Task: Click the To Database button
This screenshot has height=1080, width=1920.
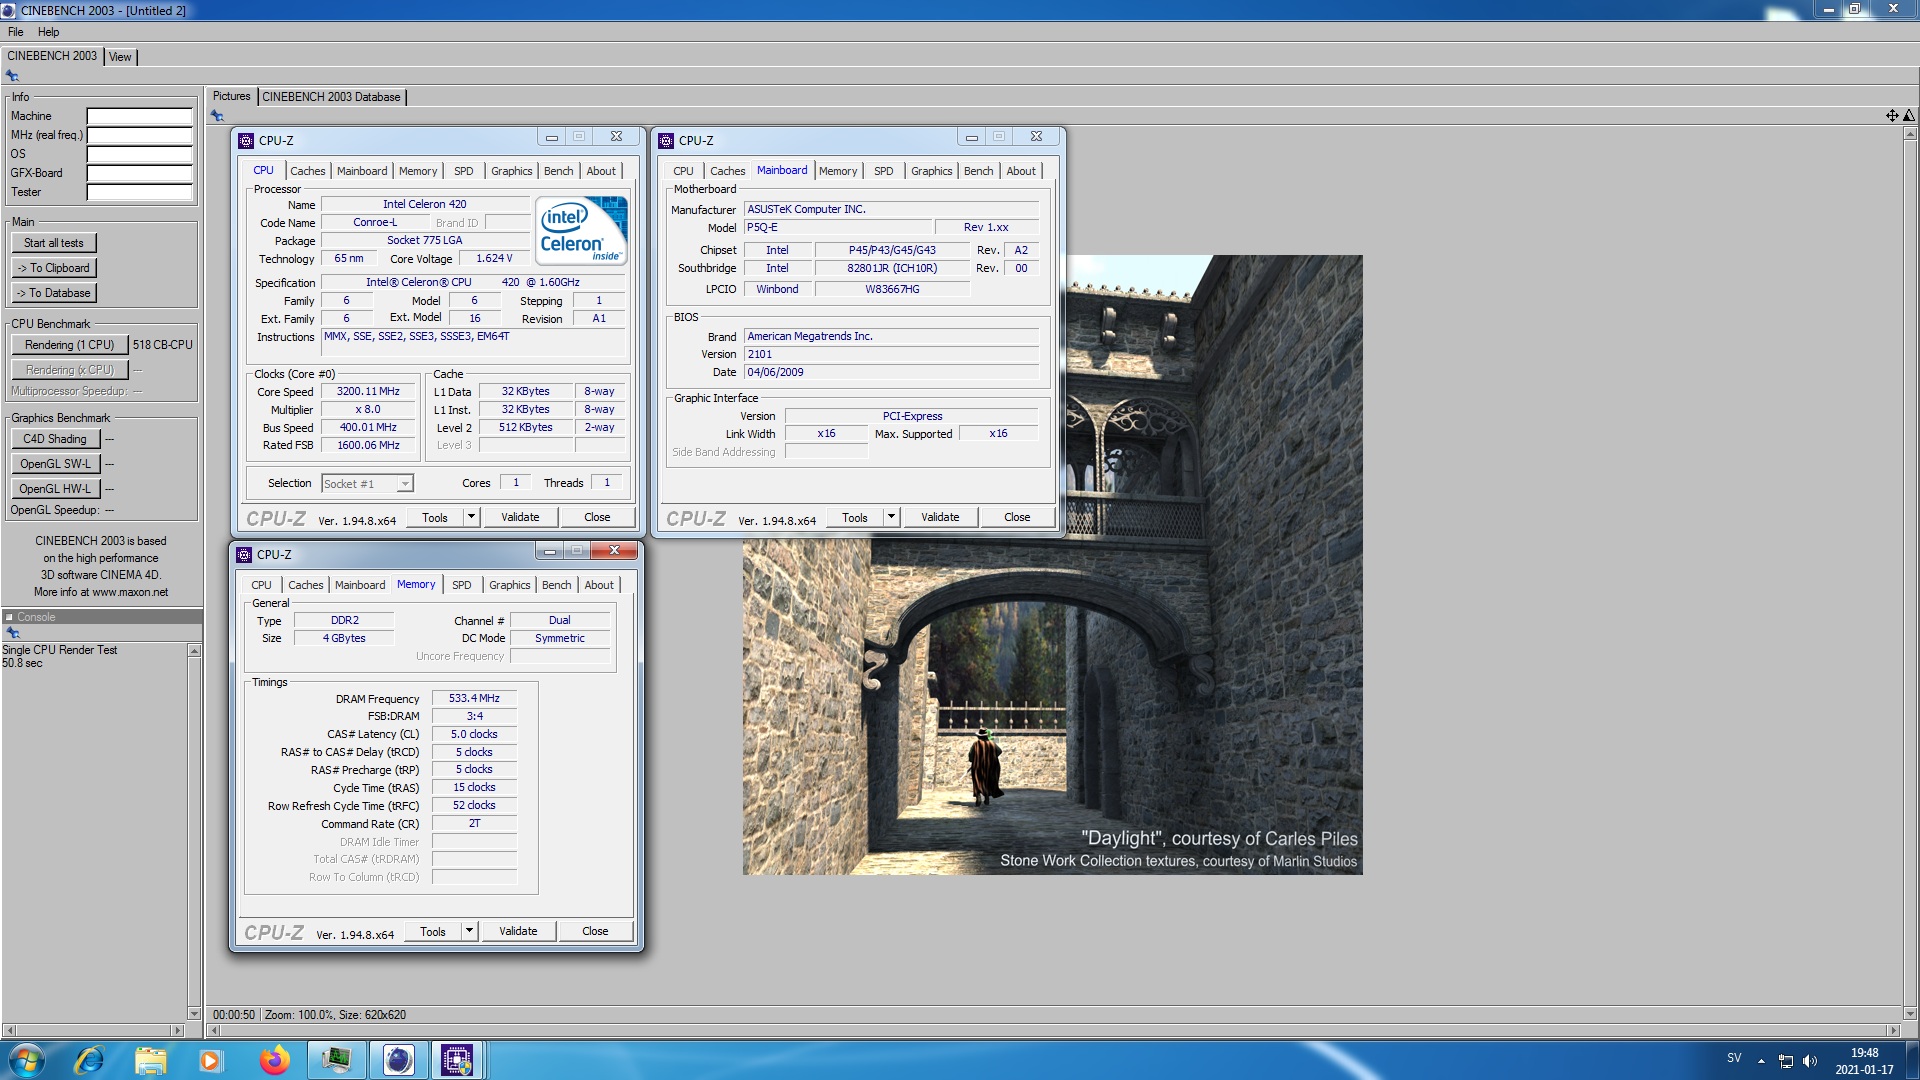Action: click(54, 293)
